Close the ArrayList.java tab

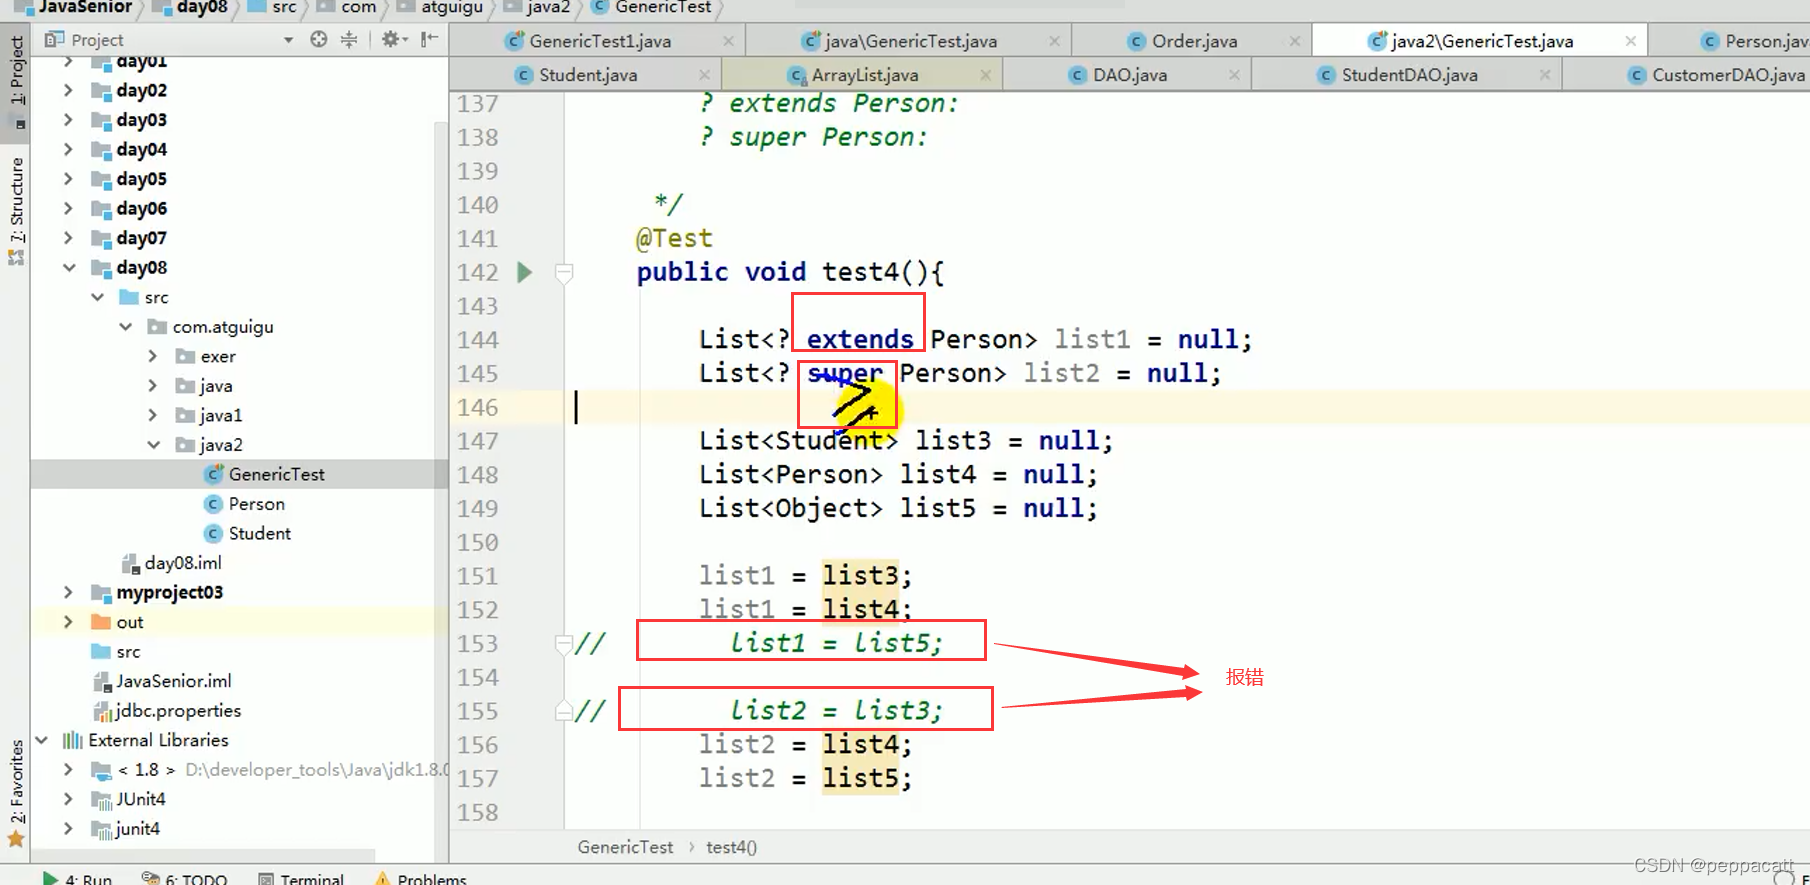[985, 75]
